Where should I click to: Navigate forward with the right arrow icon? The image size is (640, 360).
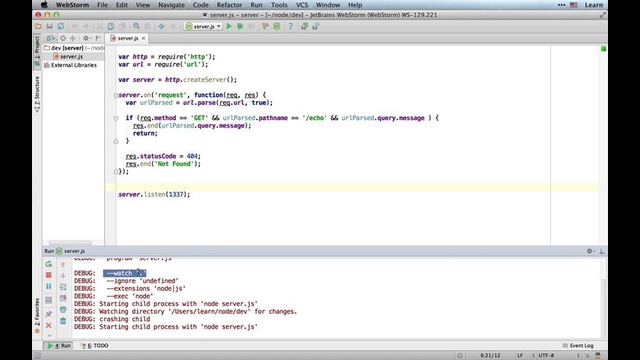[x=173, y=26]
